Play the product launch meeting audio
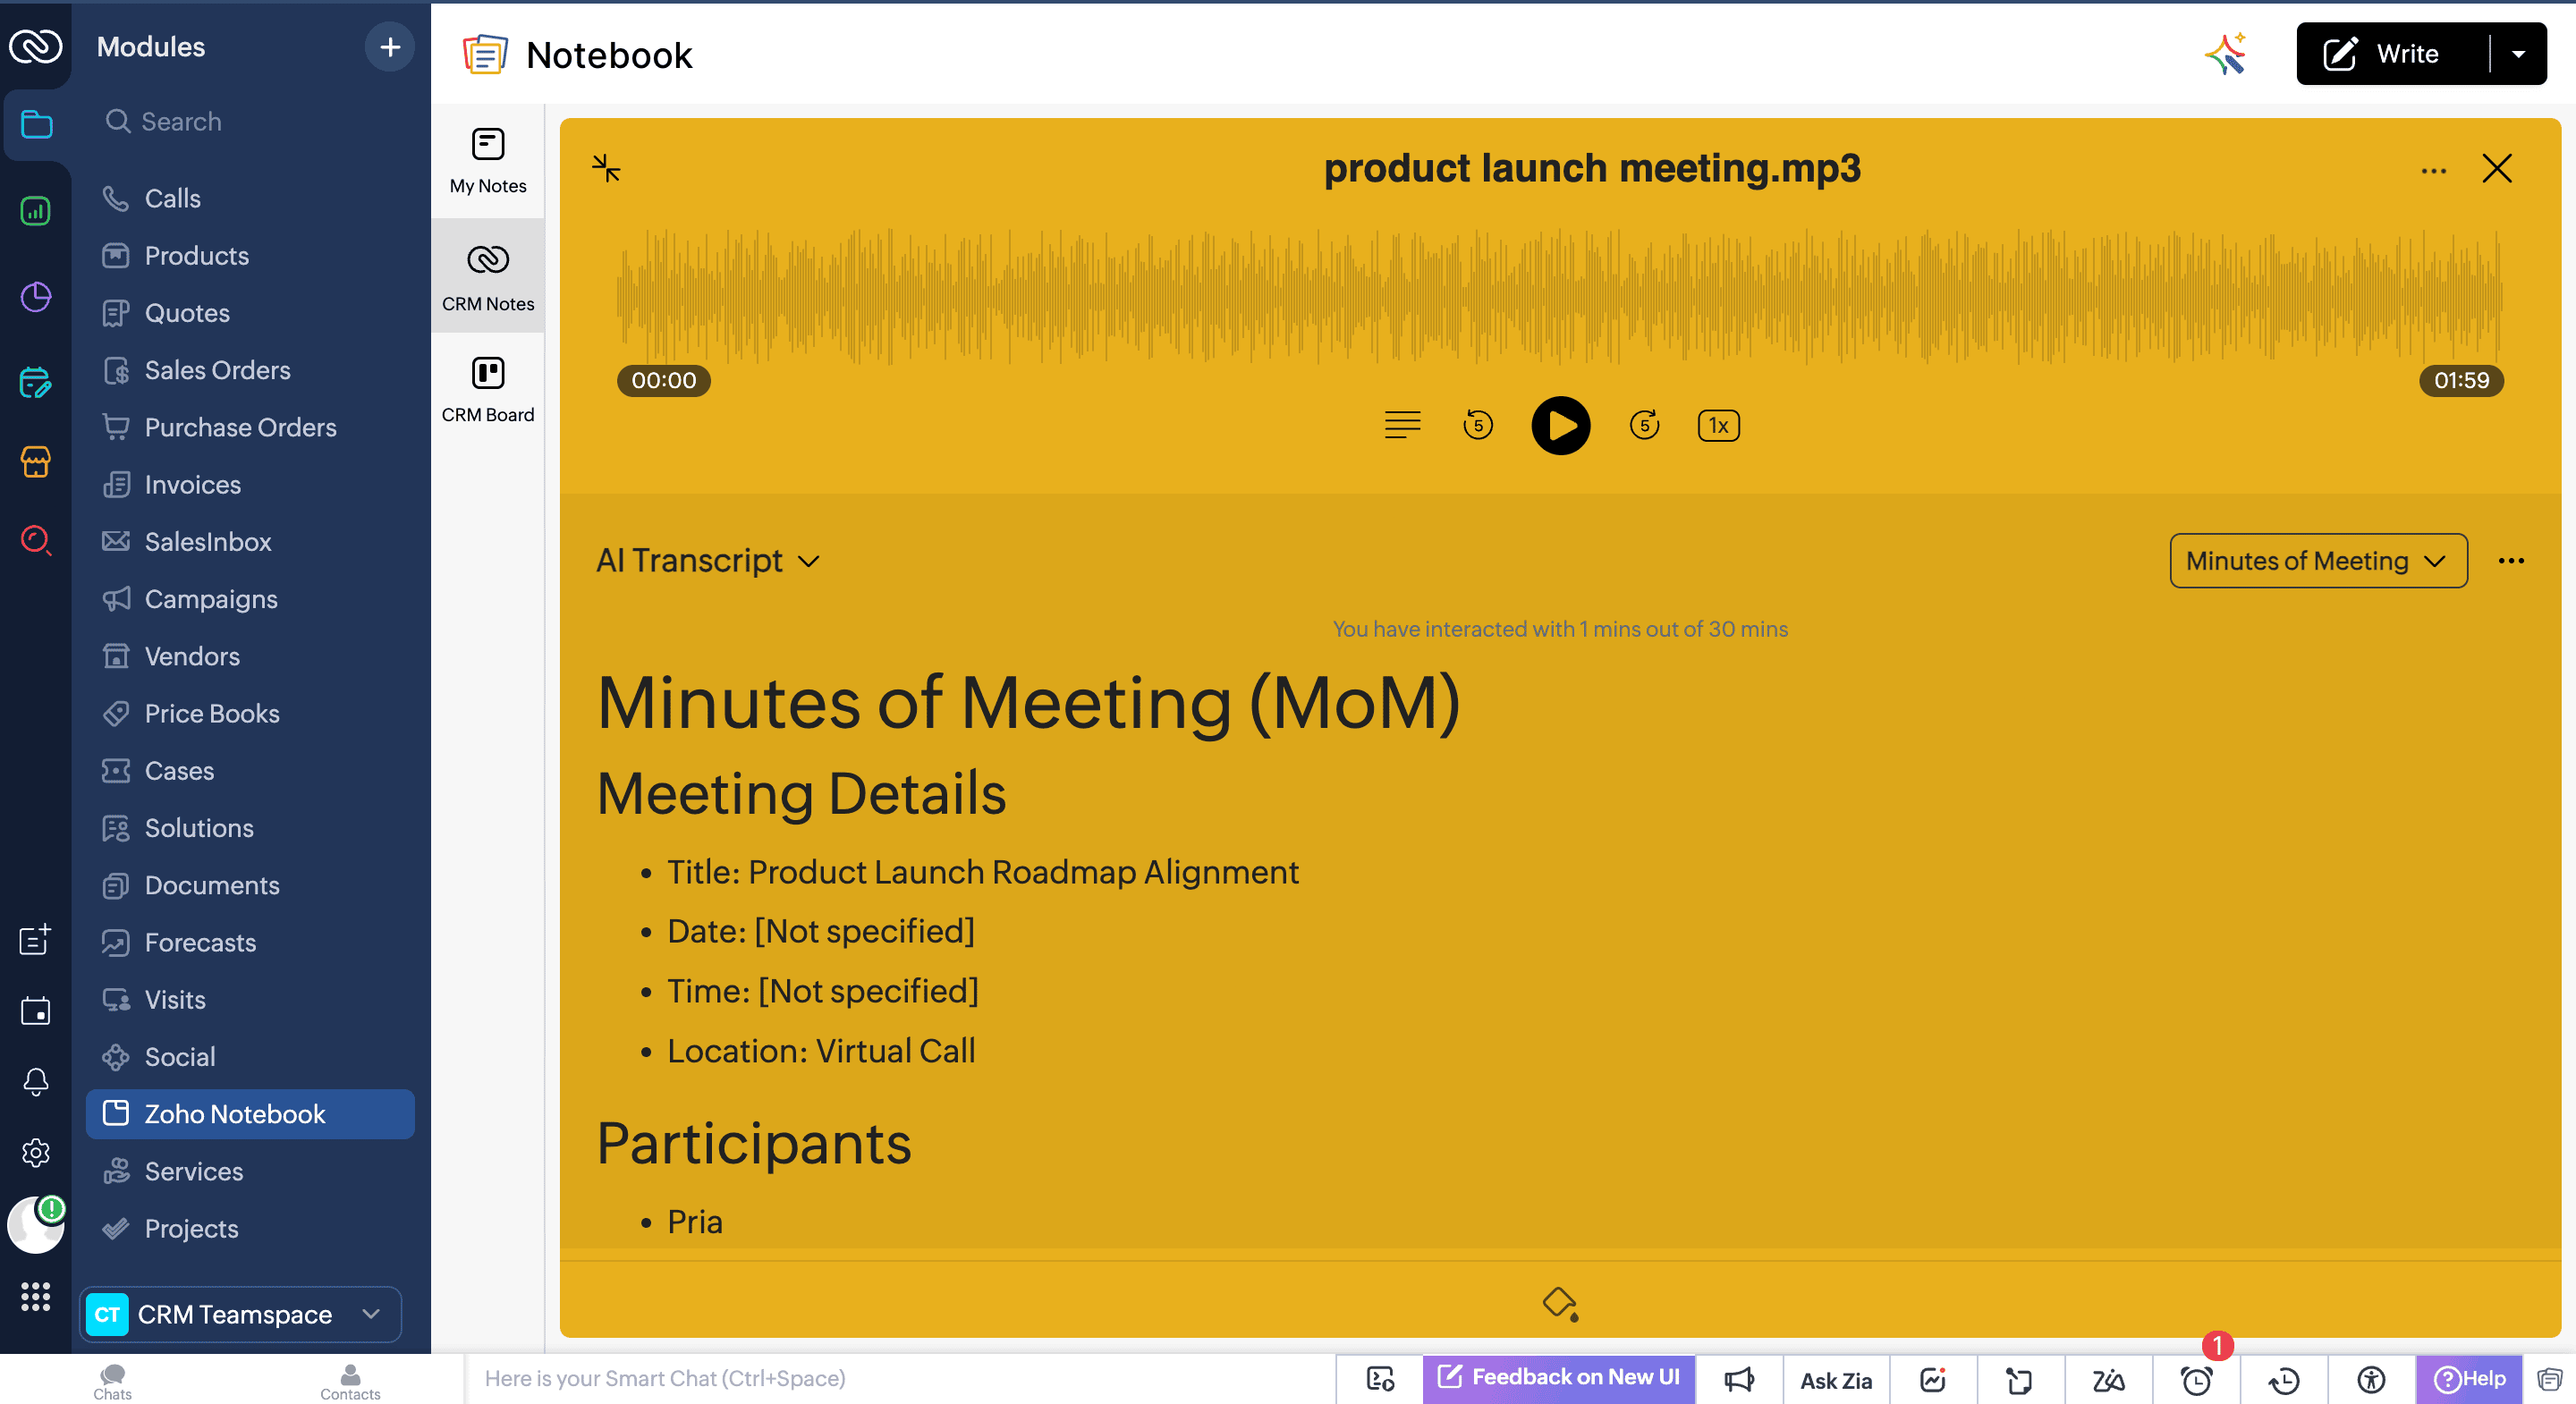The image size is (2576, 1404). (x=1560, y=425)
